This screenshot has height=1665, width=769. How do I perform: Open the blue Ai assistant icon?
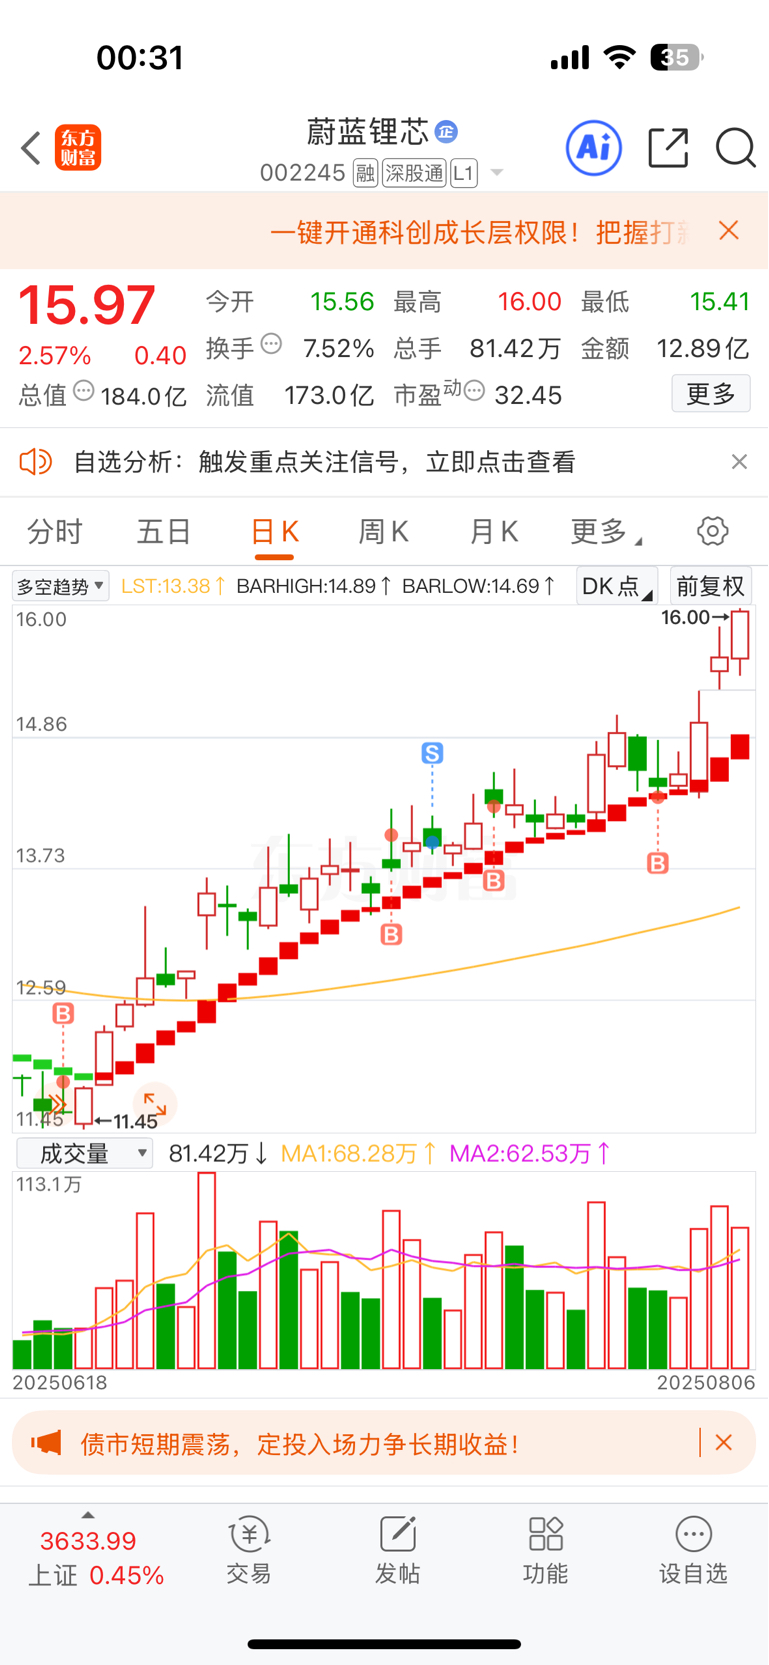click(x=594, y=148)
